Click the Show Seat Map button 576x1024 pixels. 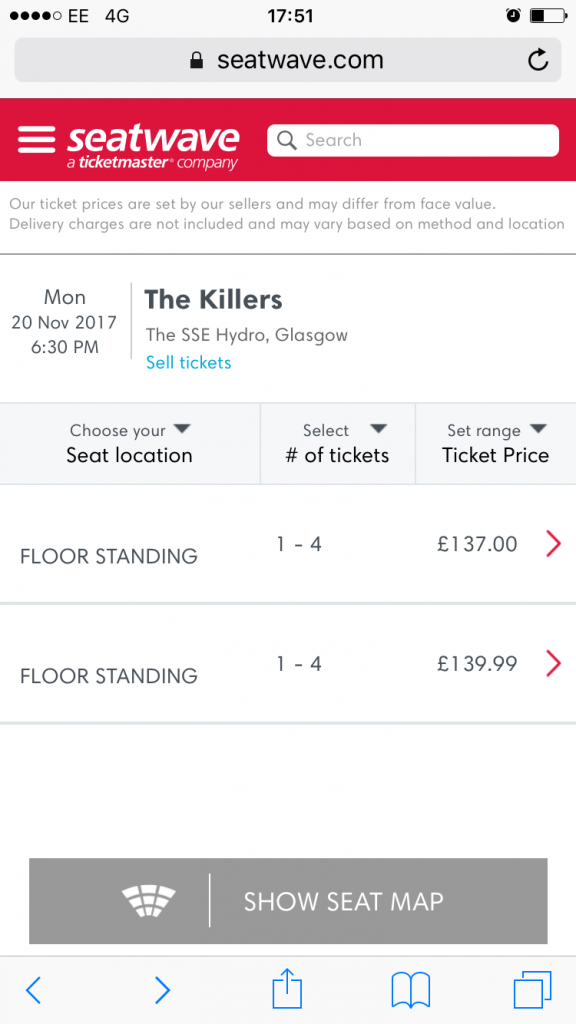[x=288, y=901]
